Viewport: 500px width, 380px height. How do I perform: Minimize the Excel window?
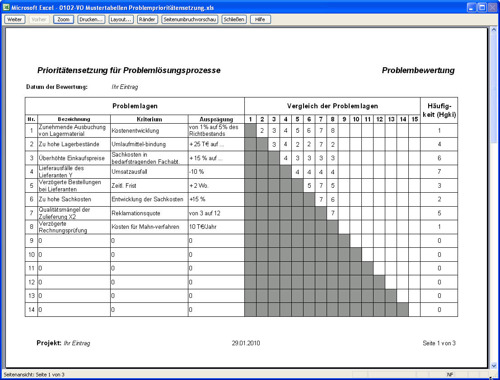coord(471,7)
